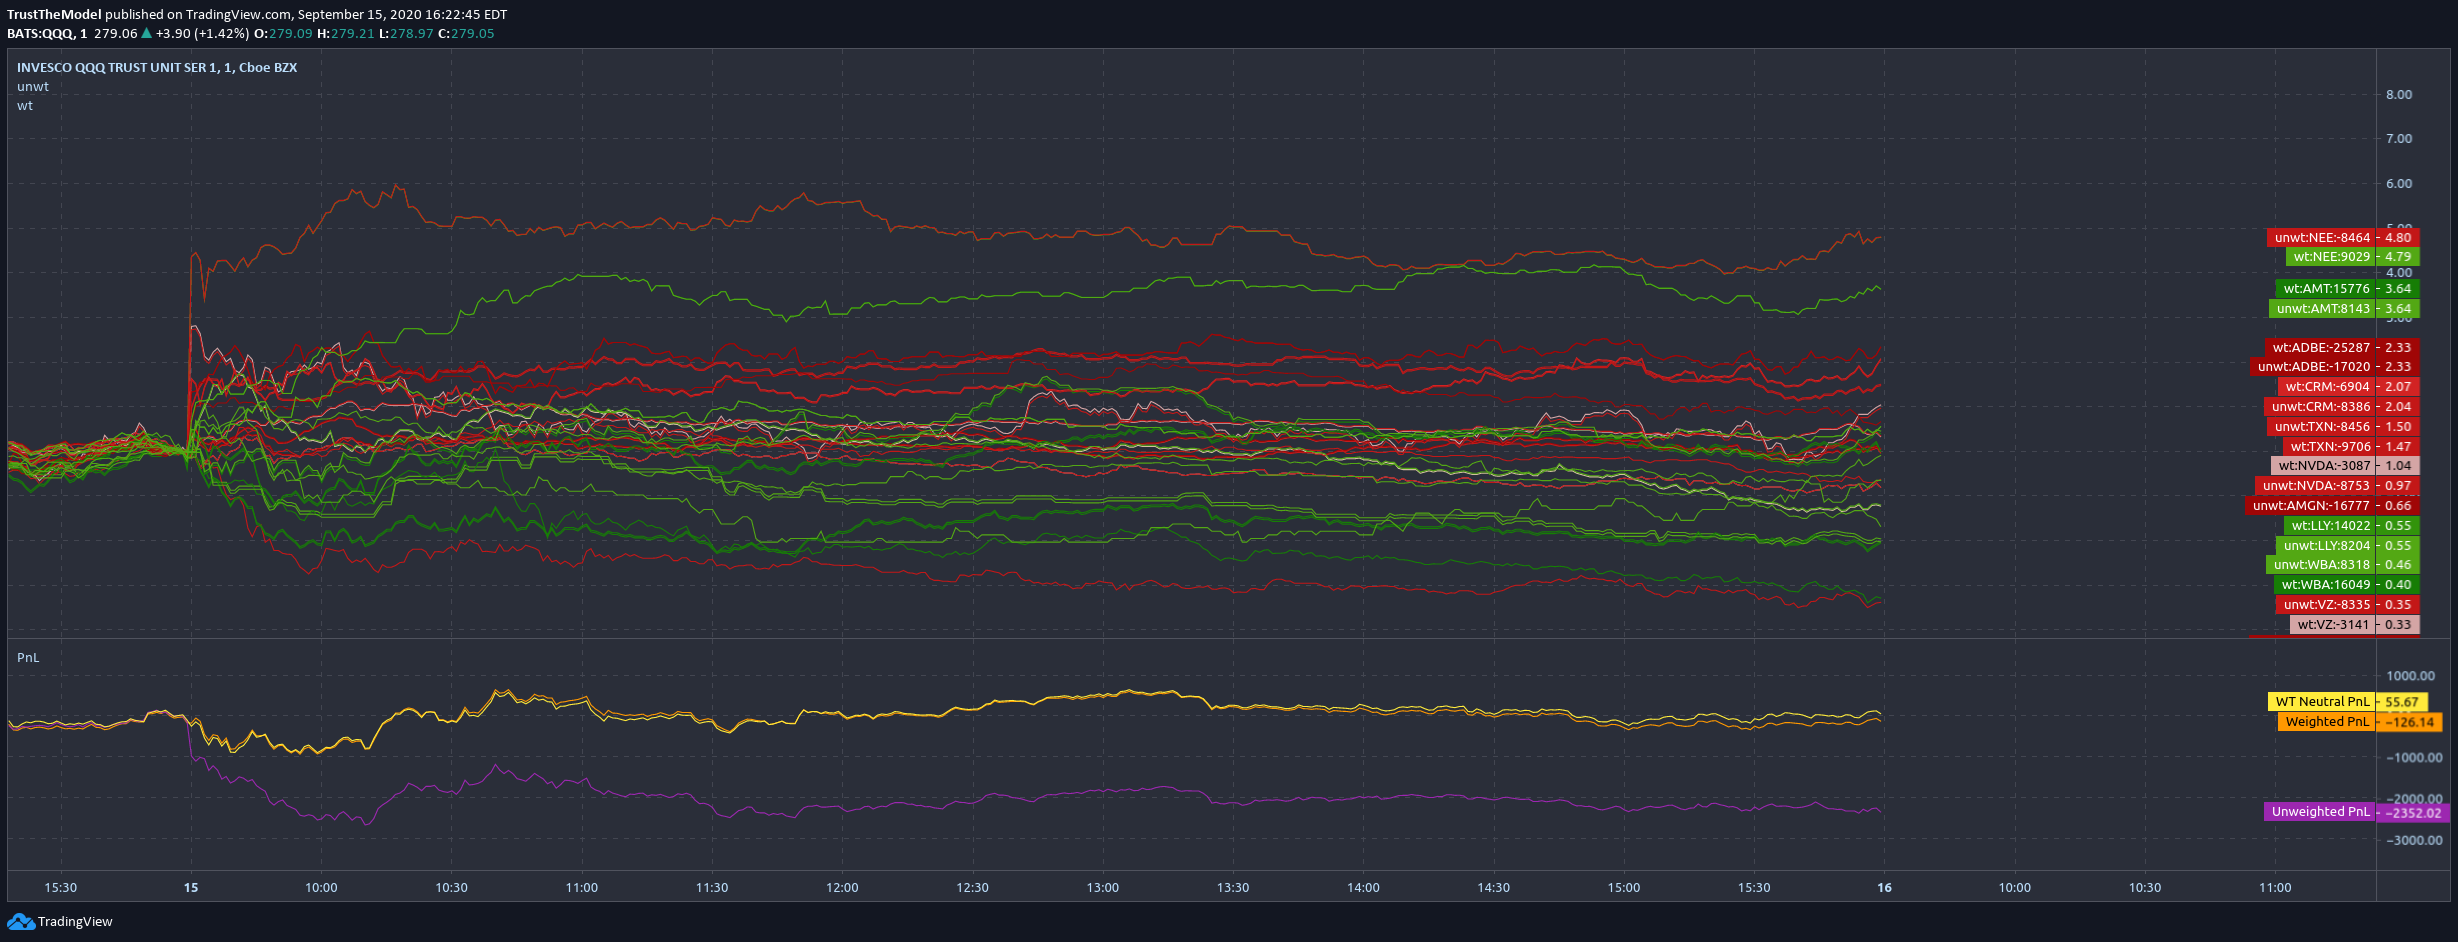Viewport: 2458px width, 942px height.
Task: Click the 7.00 price axis value
Action: click(2399, 138)
